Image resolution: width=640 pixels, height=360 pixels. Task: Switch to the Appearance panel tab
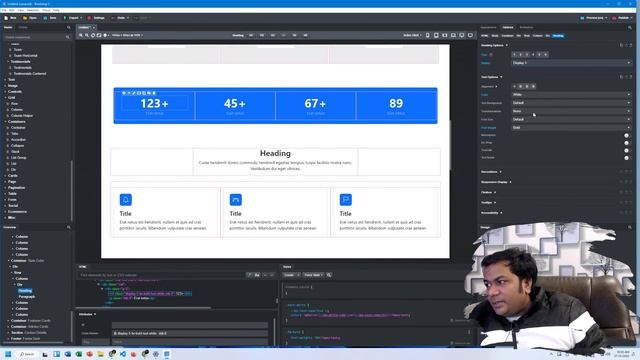pos(488,27)
